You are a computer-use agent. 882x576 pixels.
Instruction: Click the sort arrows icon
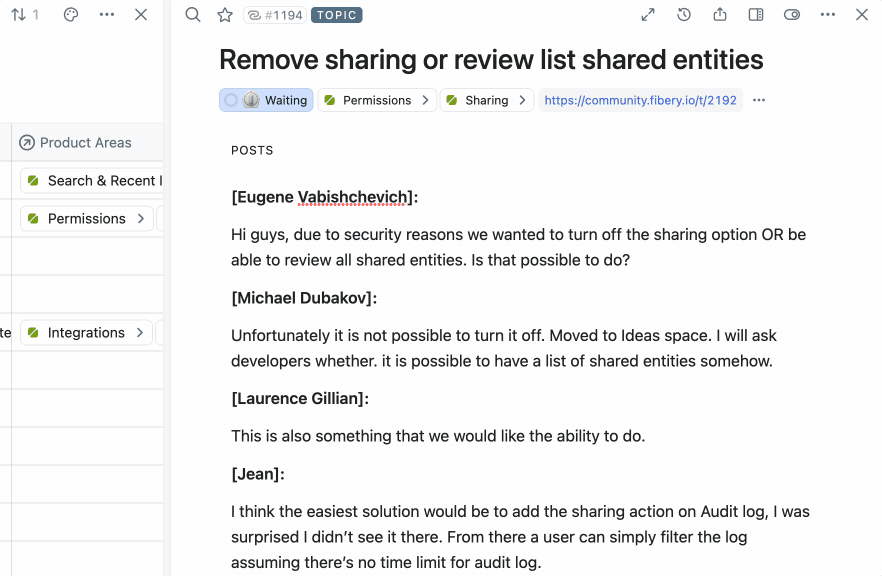18,15
